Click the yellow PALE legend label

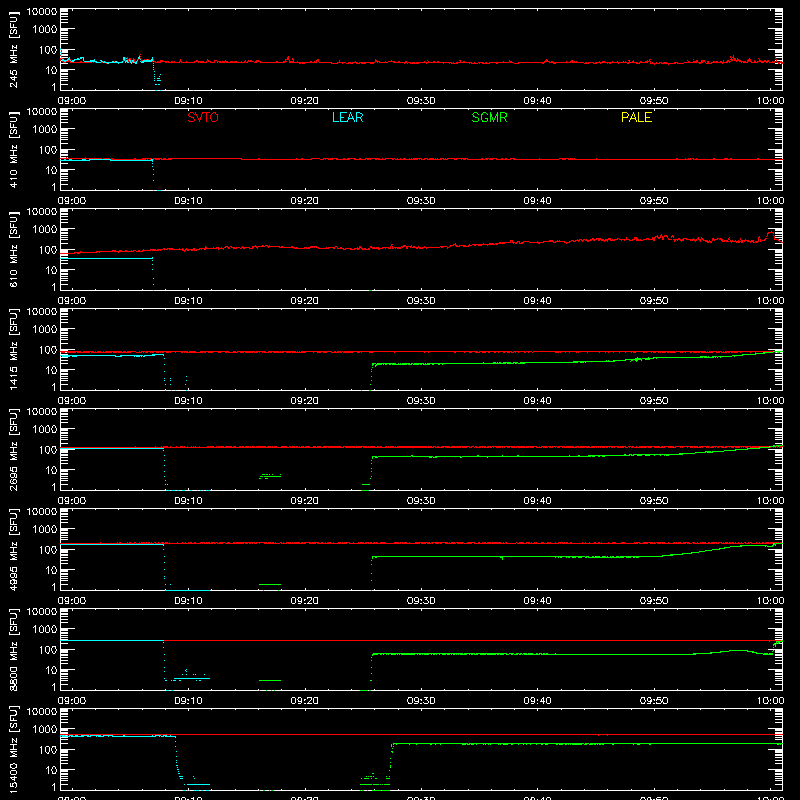[636, 117]
